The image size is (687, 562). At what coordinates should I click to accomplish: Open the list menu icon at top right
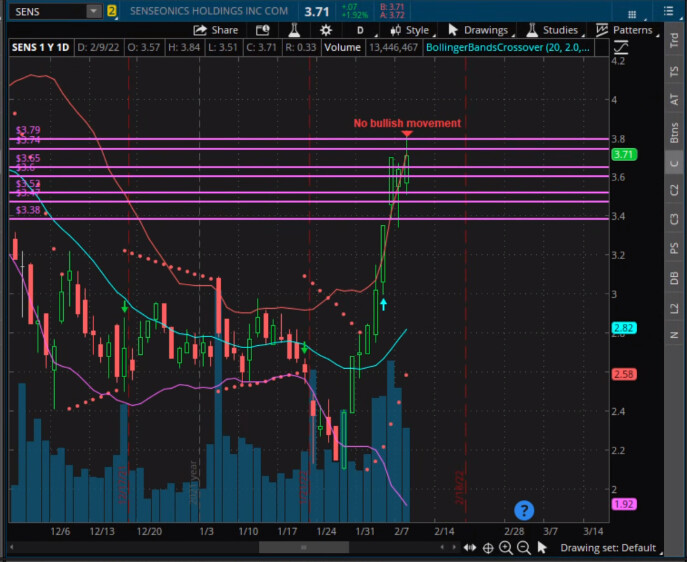tap(668, 11)
